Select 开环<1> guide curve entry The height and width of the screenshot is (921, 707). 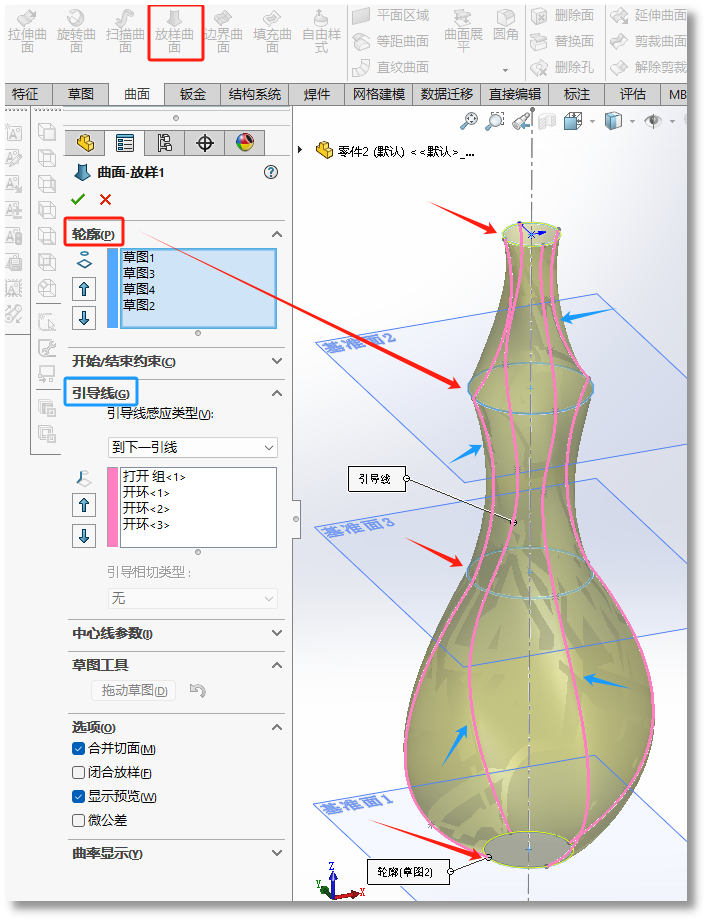(198, 492)
